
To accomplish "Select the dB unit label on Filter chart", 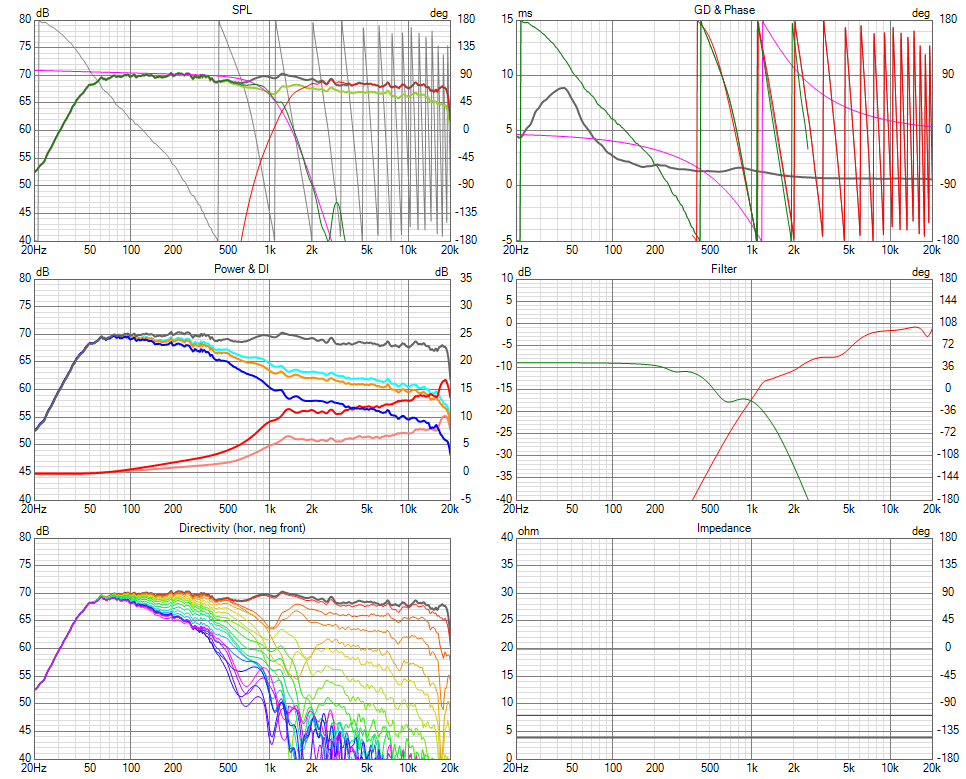I will (x=525, y=272).
